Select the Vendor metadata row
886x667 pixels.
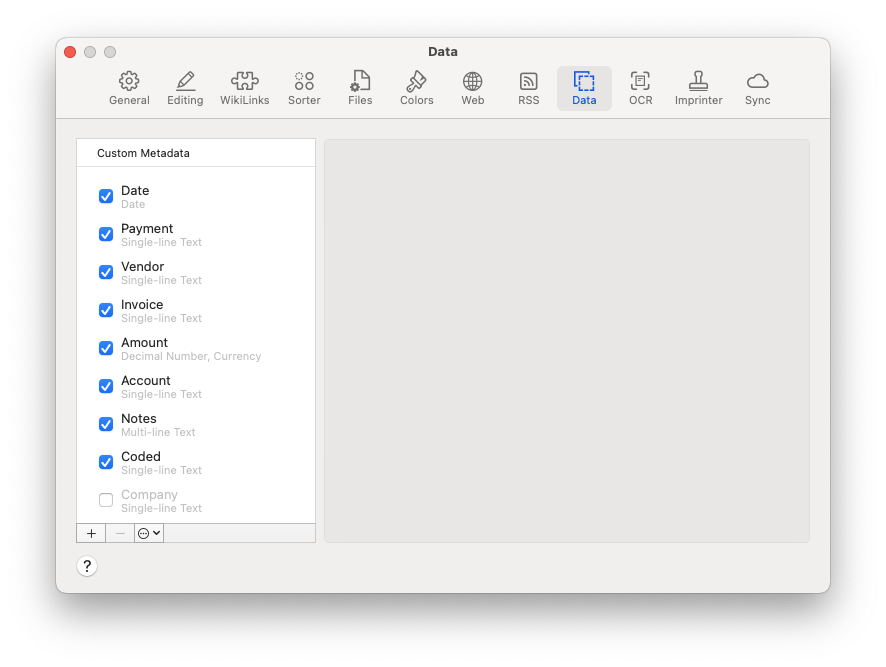200,272
